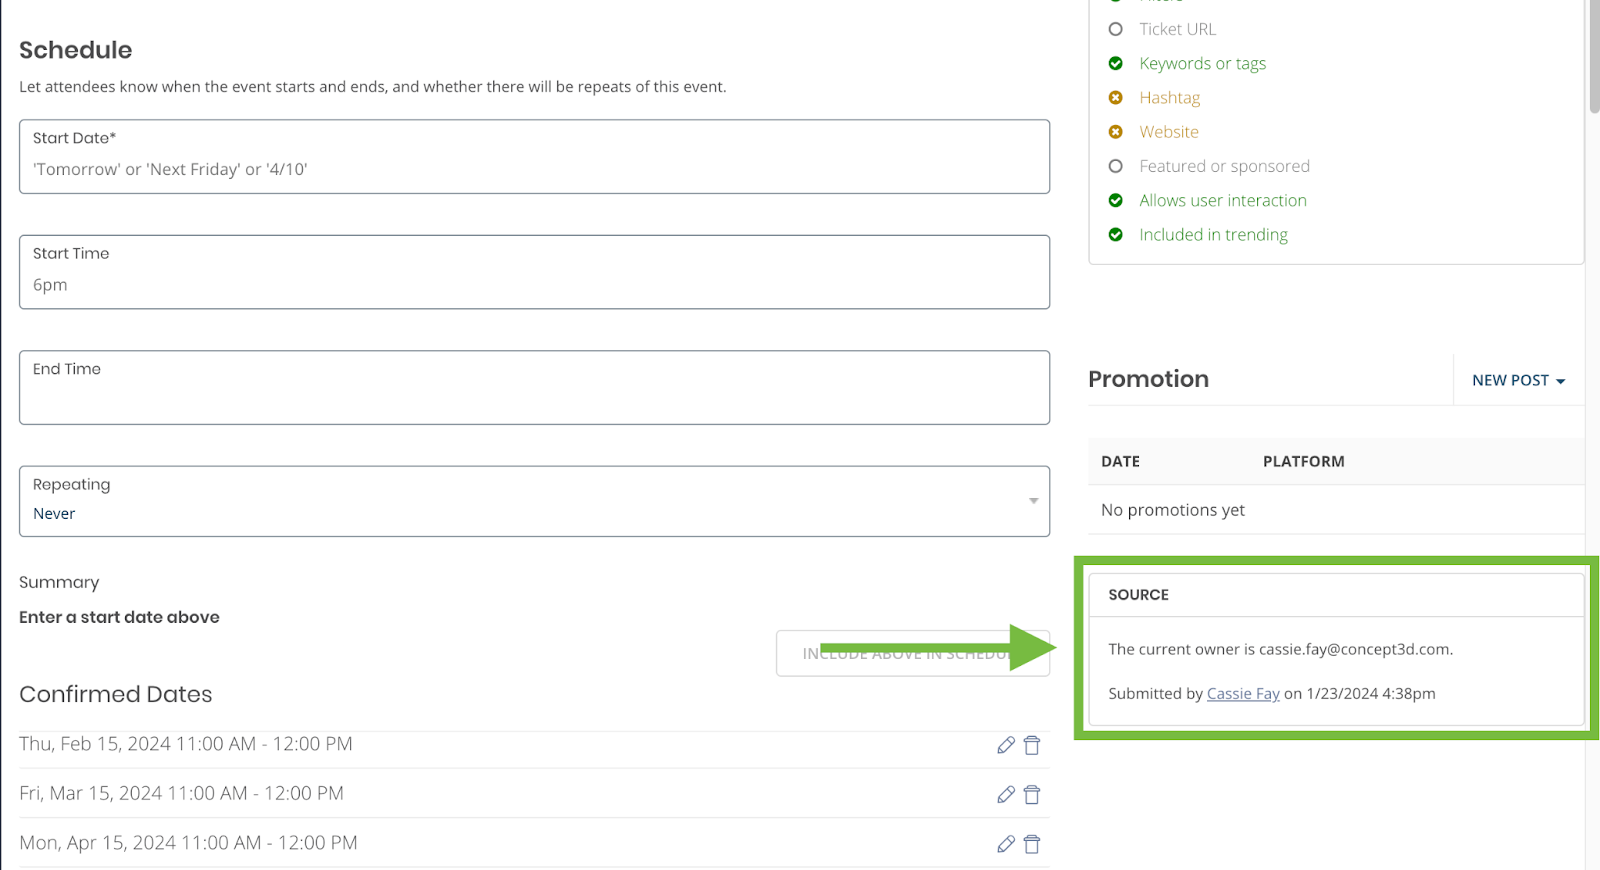Sort promotions by the DATE column
This screenshot has width=1600, height=870.
(x=1119, y=461)
